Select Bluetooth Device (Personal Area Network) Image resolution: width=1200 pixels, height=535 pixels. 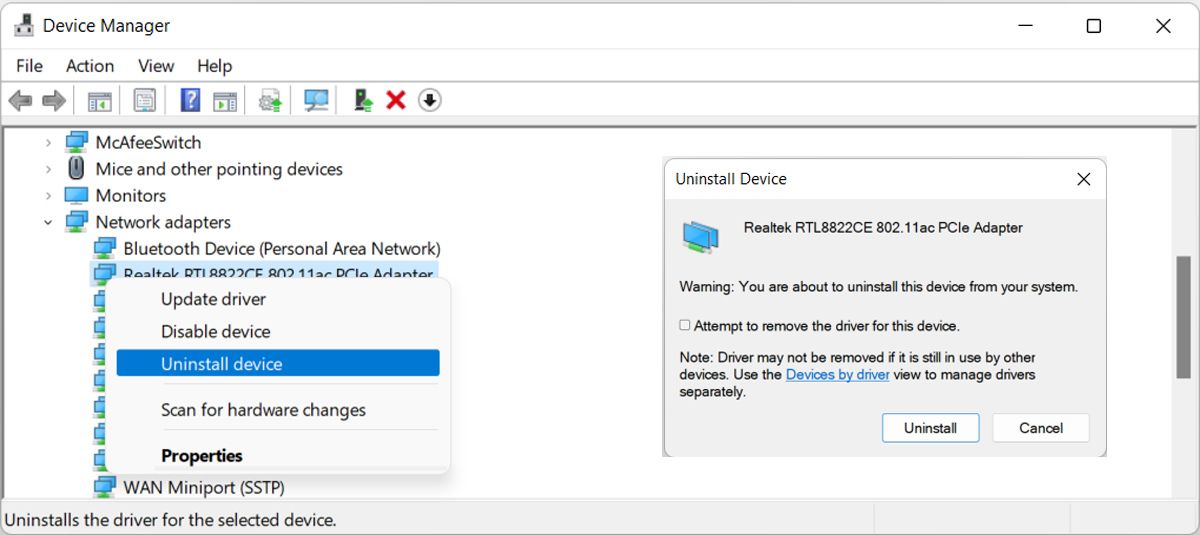pos(282,249)
